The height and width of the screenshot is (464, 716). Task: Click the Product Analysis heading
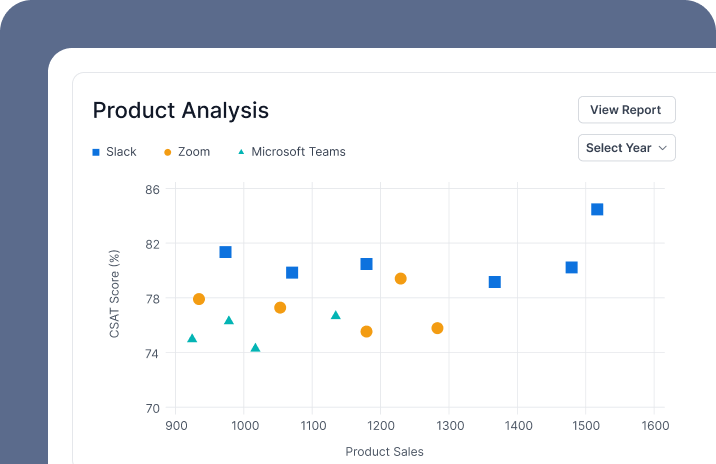(181, 110)
